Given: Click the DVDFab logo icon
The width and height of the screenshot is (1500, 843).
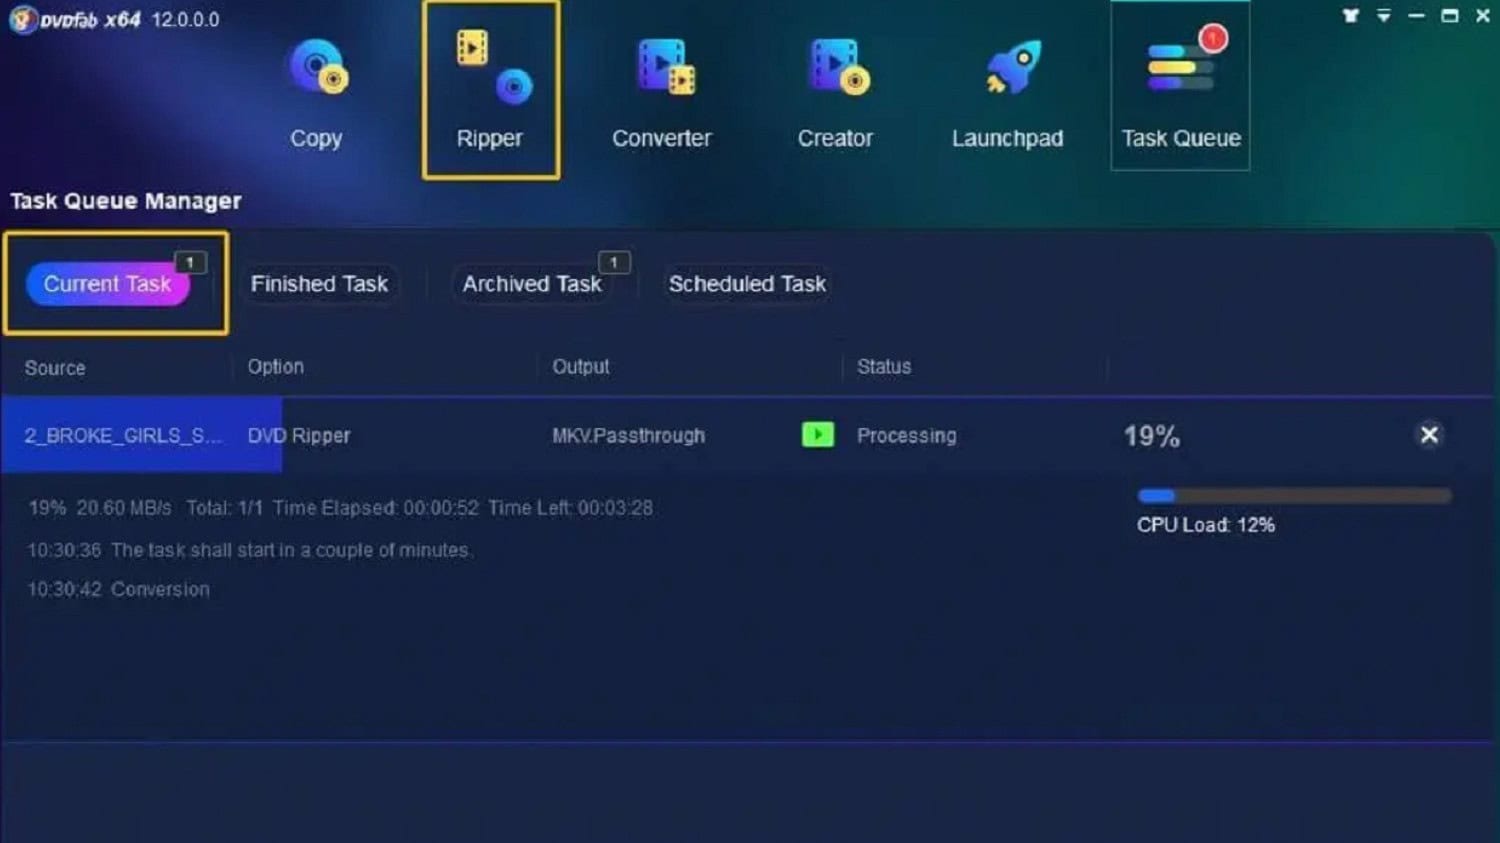Looking at the screenshot, I should coord(23,19).
